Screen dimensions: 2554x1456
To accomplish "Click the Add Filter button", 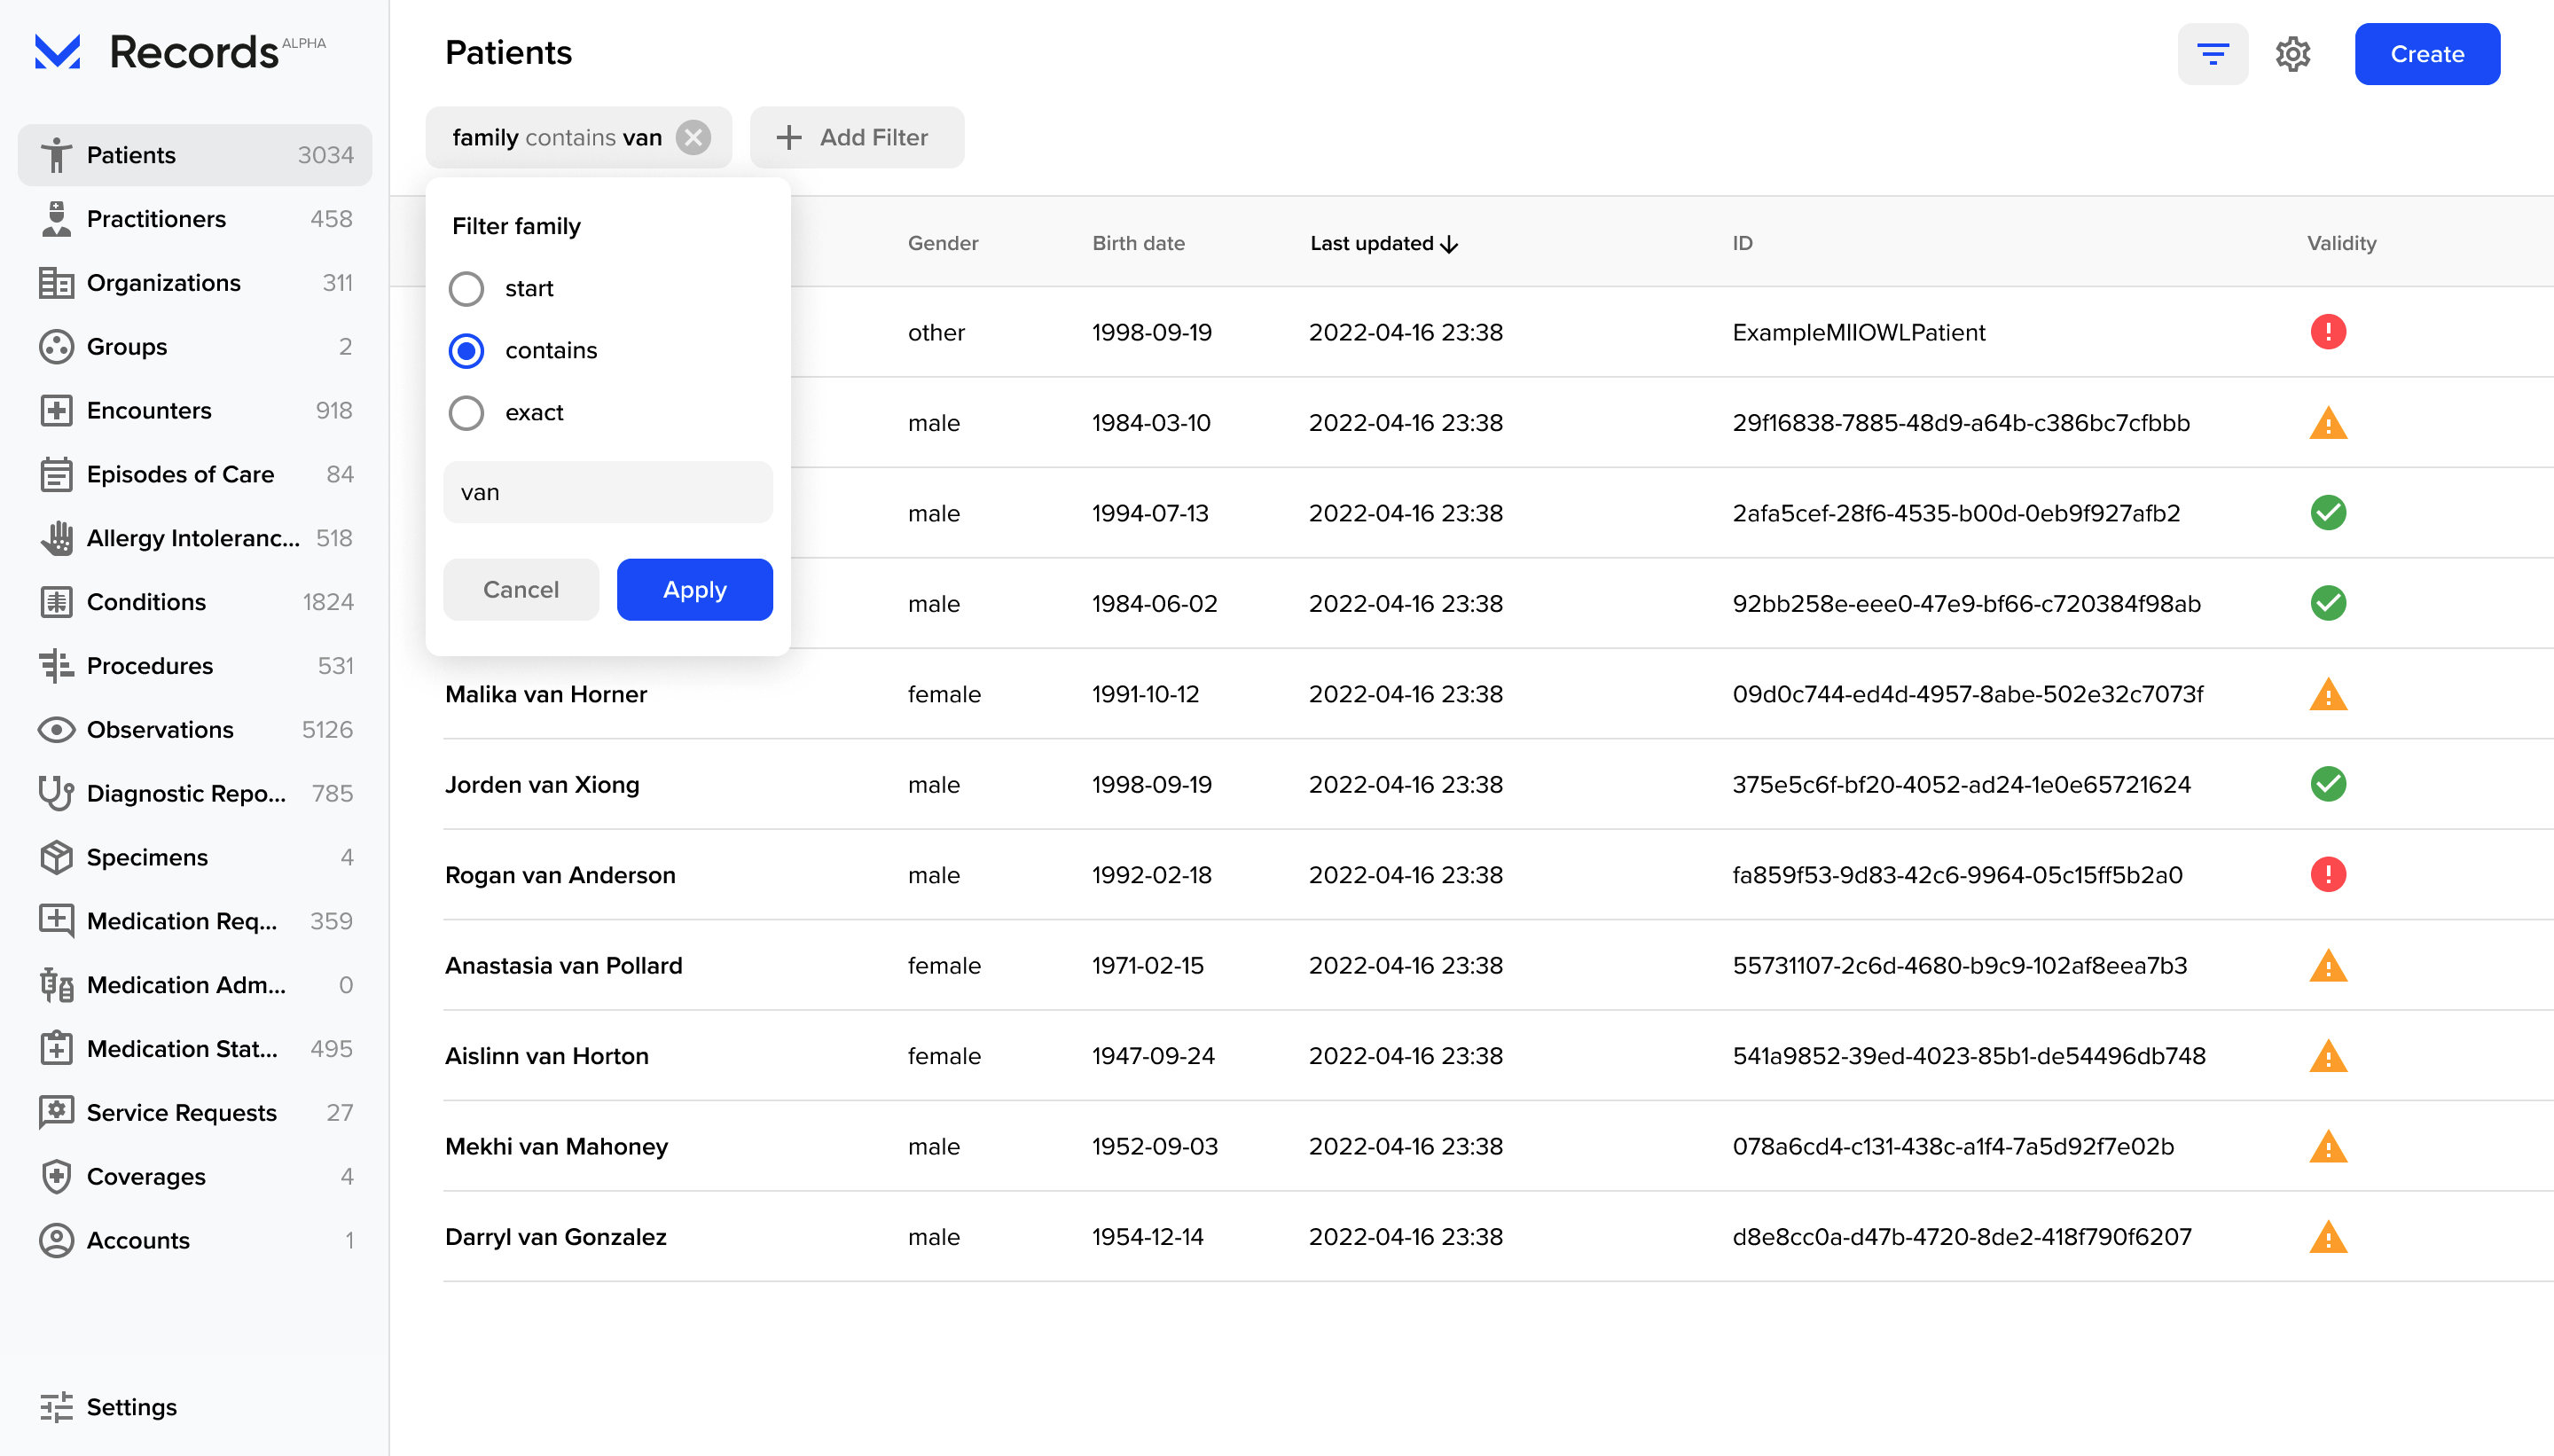I will click(x=857, y=137).
